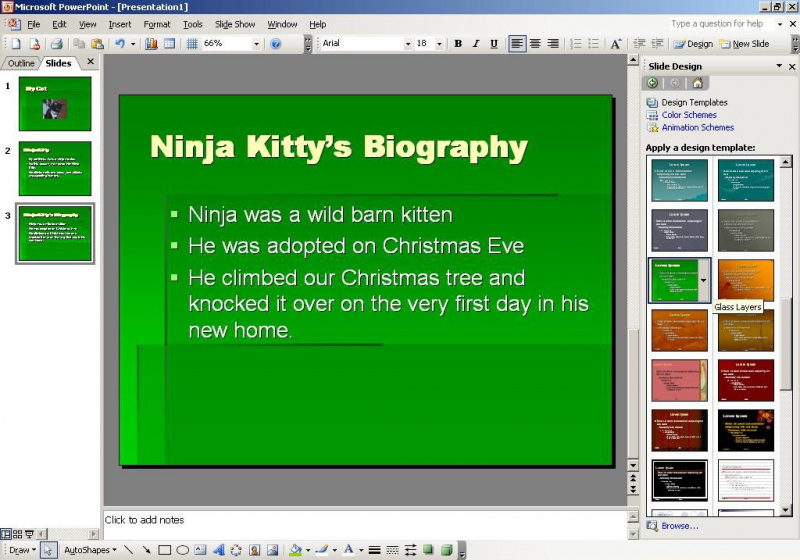
Task: Insert a chart using the chart icon
Action: point(152,44)
